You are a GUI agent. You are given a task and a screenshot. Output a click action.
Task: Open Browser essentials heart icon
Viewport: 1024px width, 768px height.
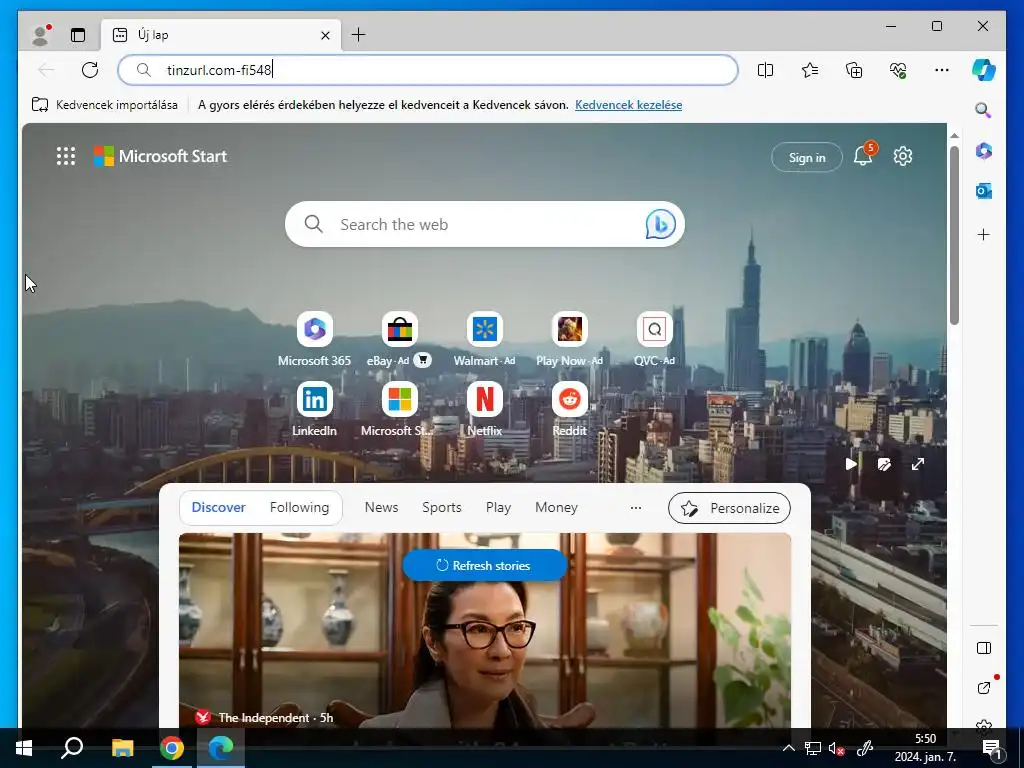[898, 70]
